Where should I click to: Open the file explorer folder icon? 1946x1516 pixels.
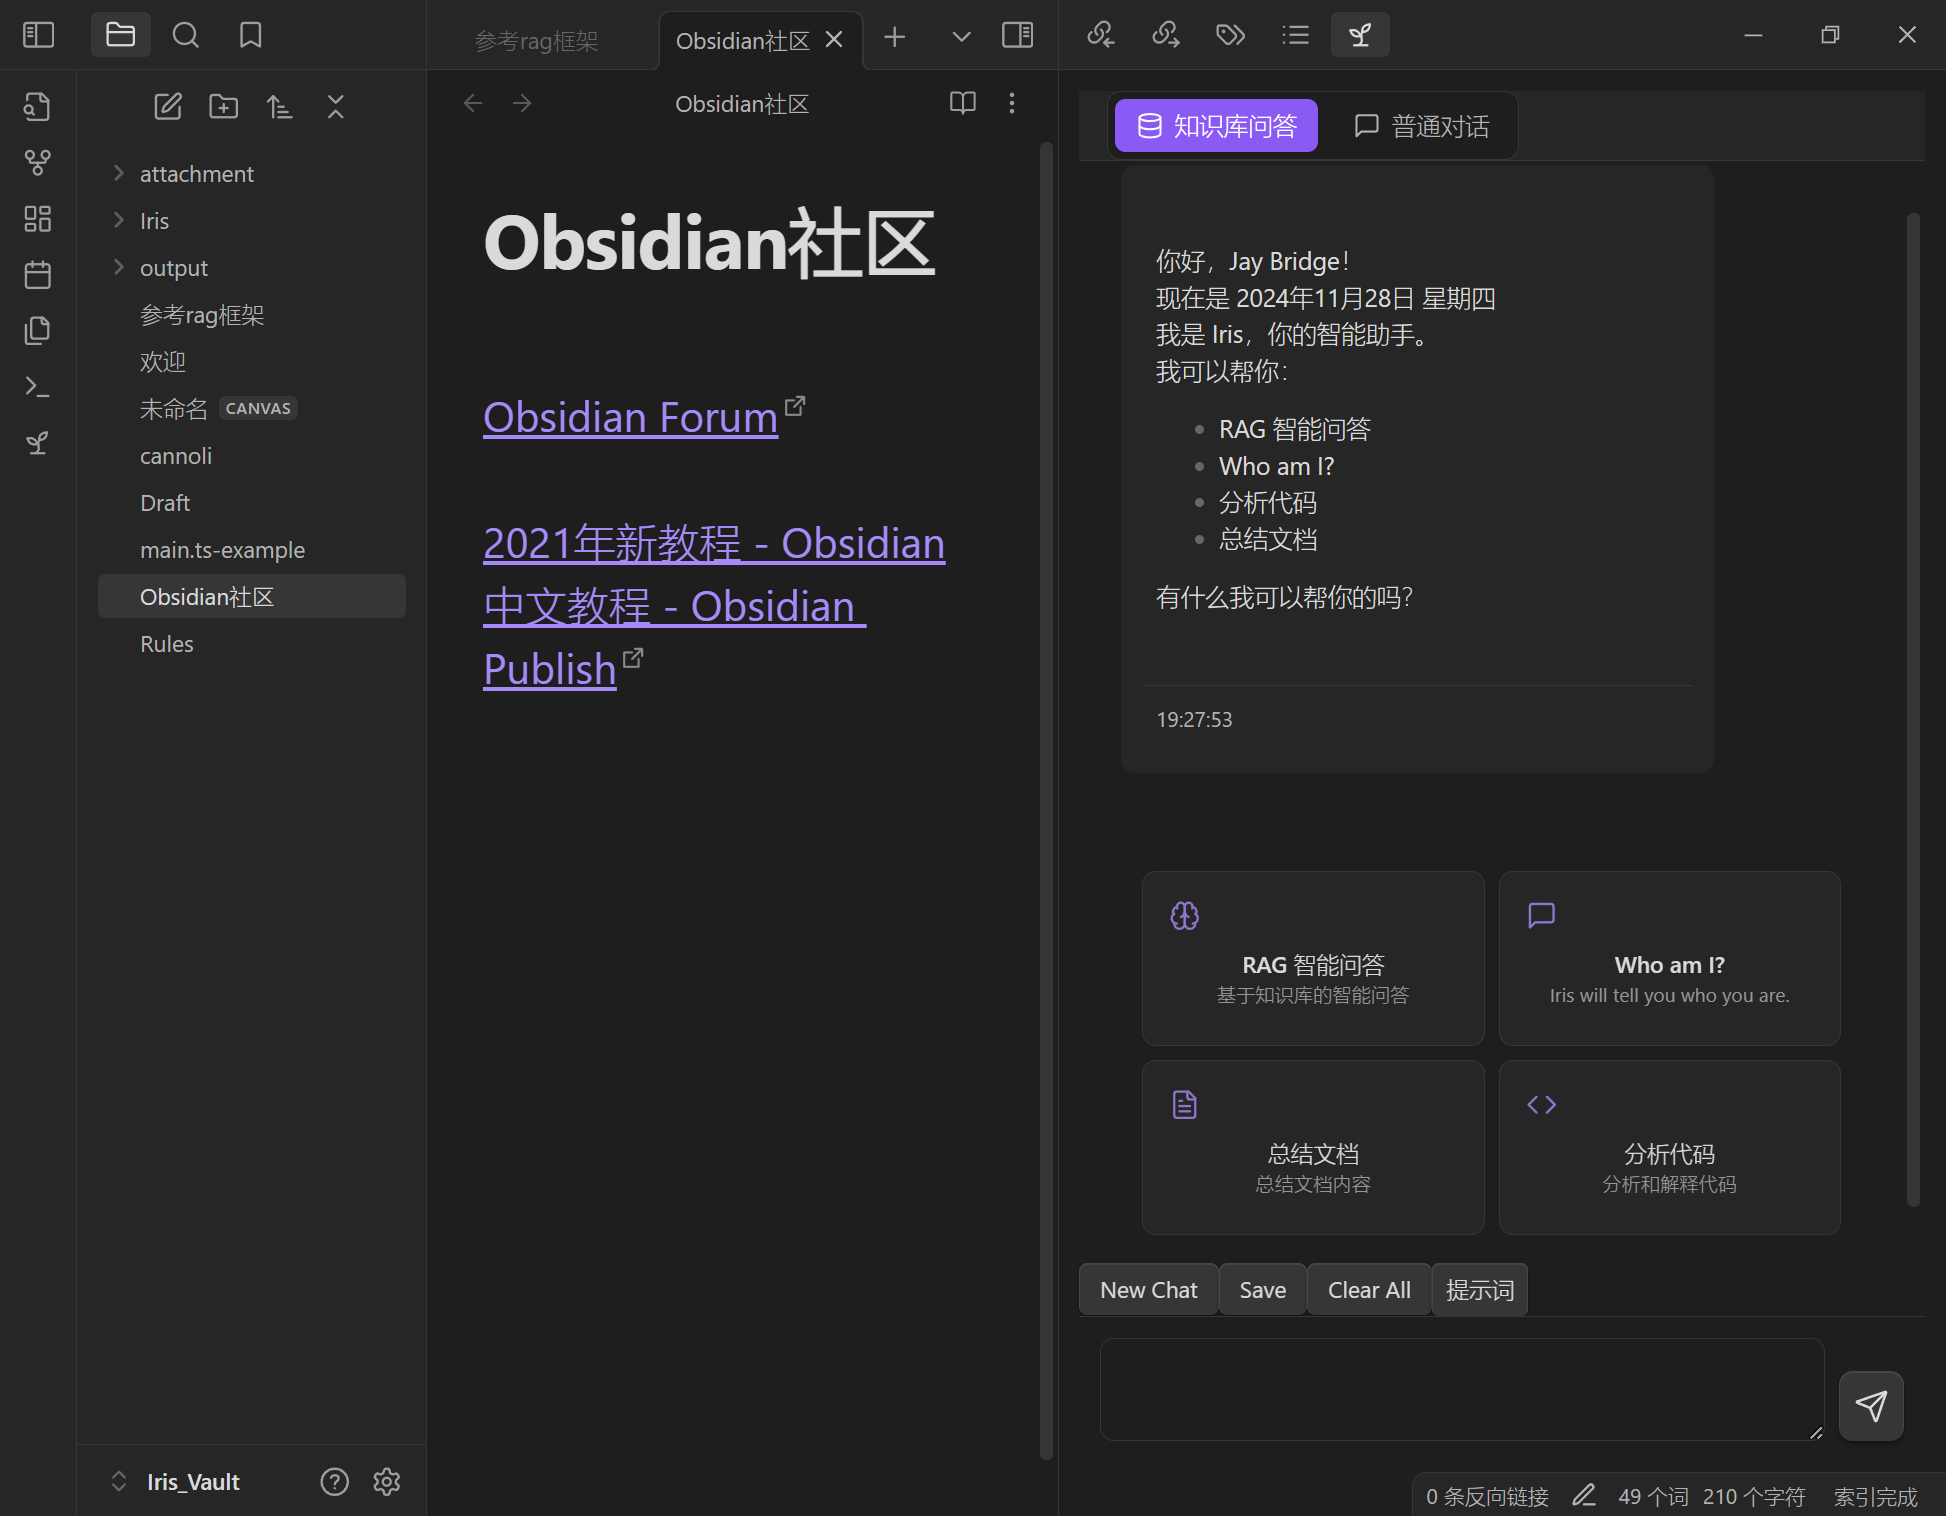pos(121,35)
